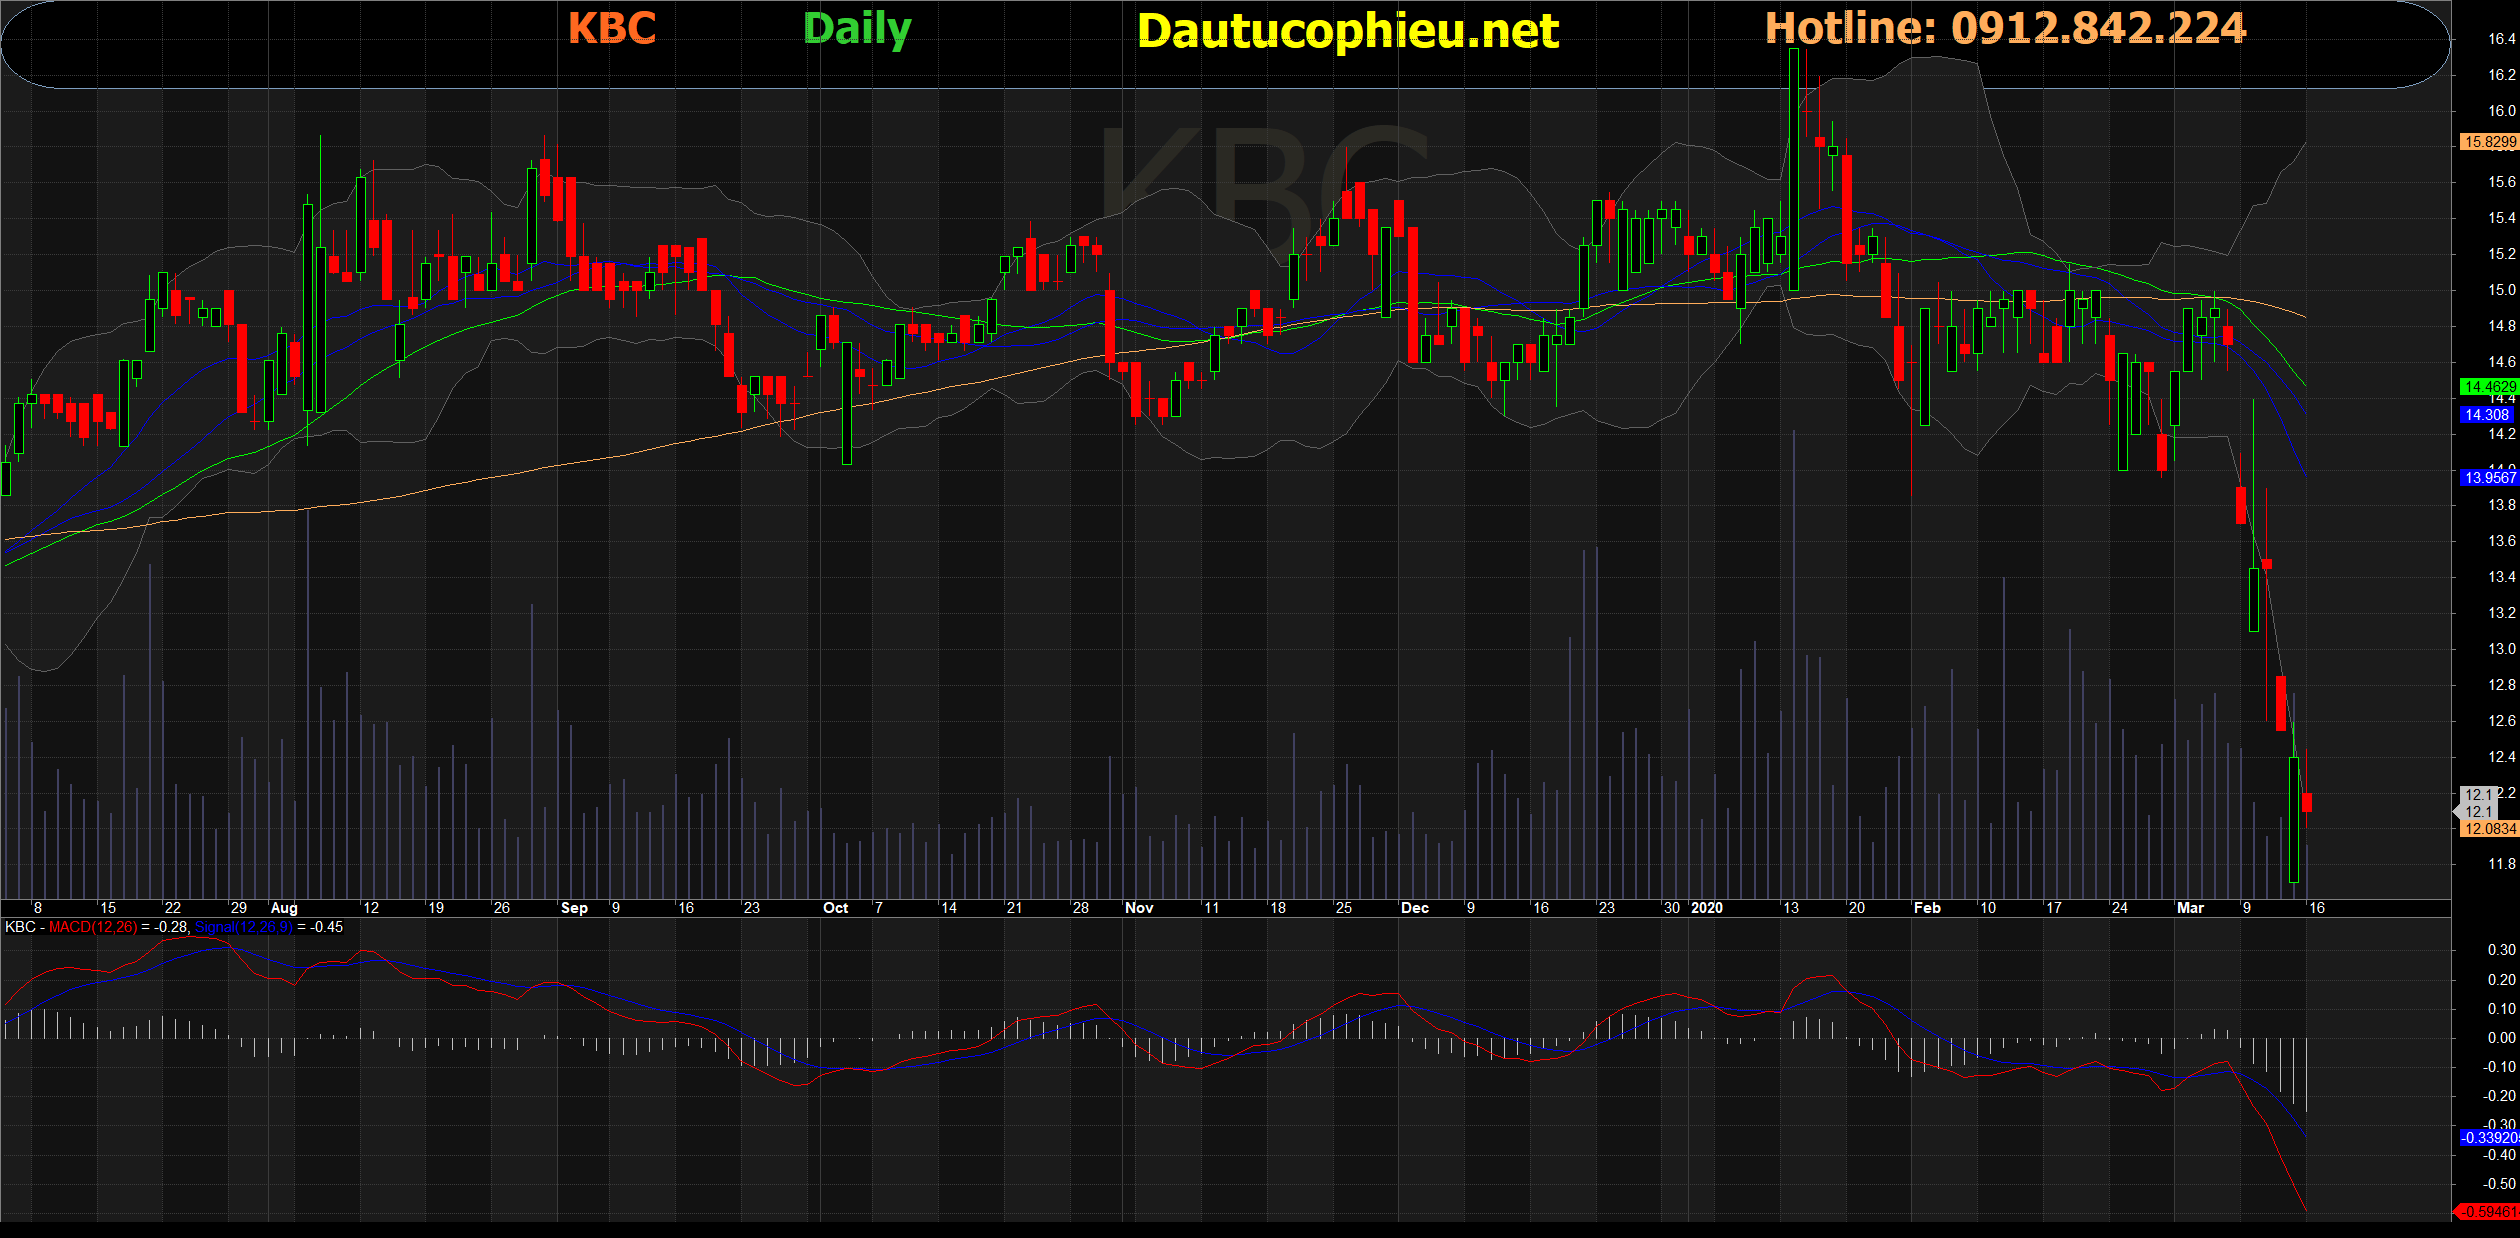
Task: Click the orange 12.0834 price tag
Action: point(2489,828)
